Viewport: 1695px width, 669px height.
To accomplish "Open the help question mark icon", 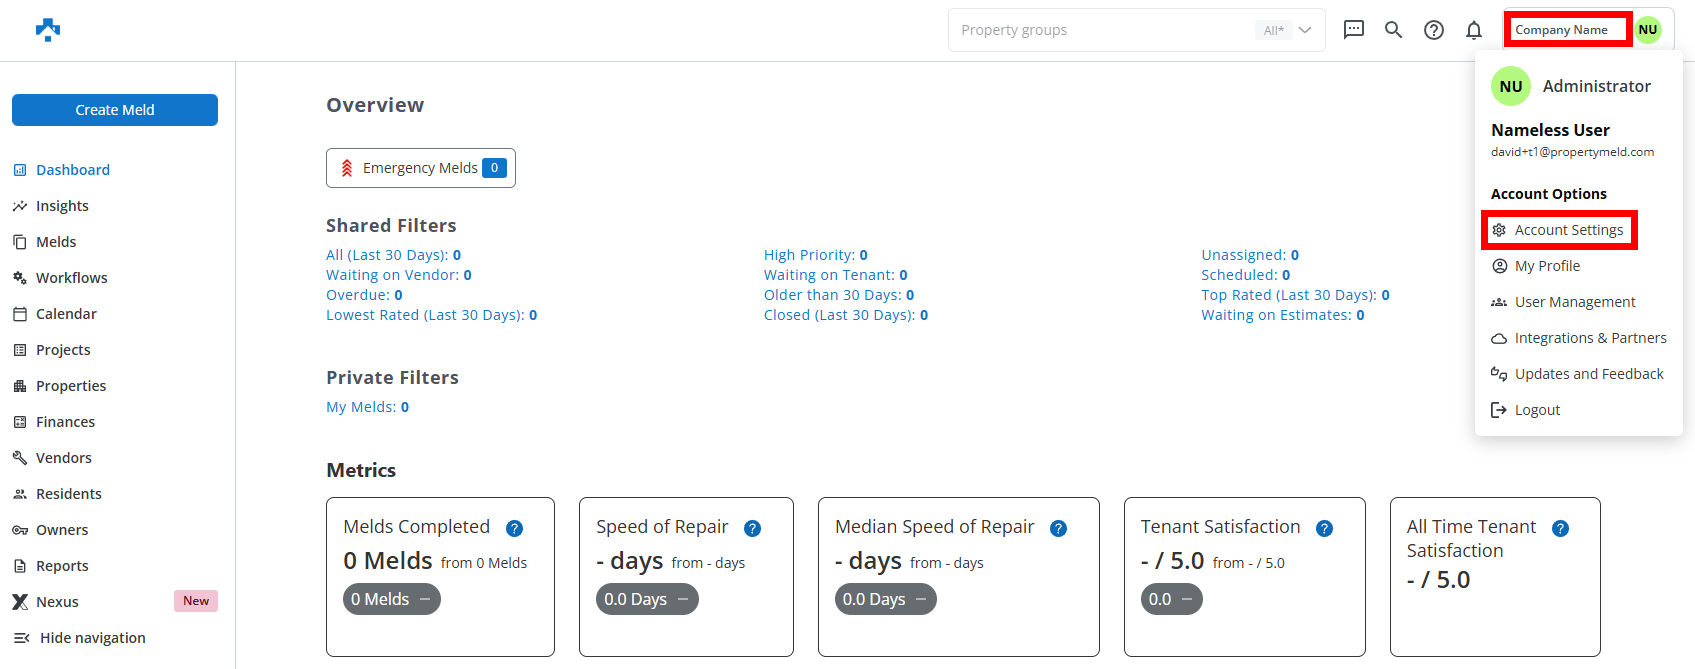I will coord(1434,30).
